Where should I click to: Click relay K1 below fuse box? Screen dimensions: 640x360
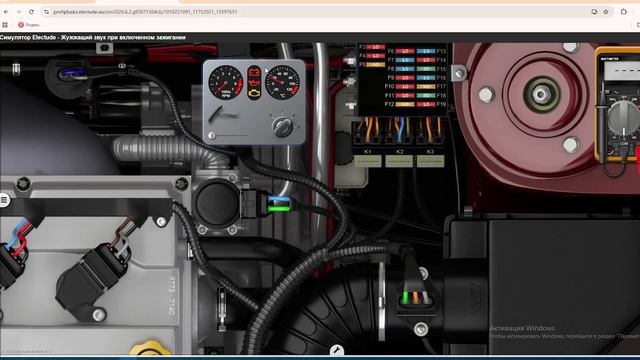368,161
